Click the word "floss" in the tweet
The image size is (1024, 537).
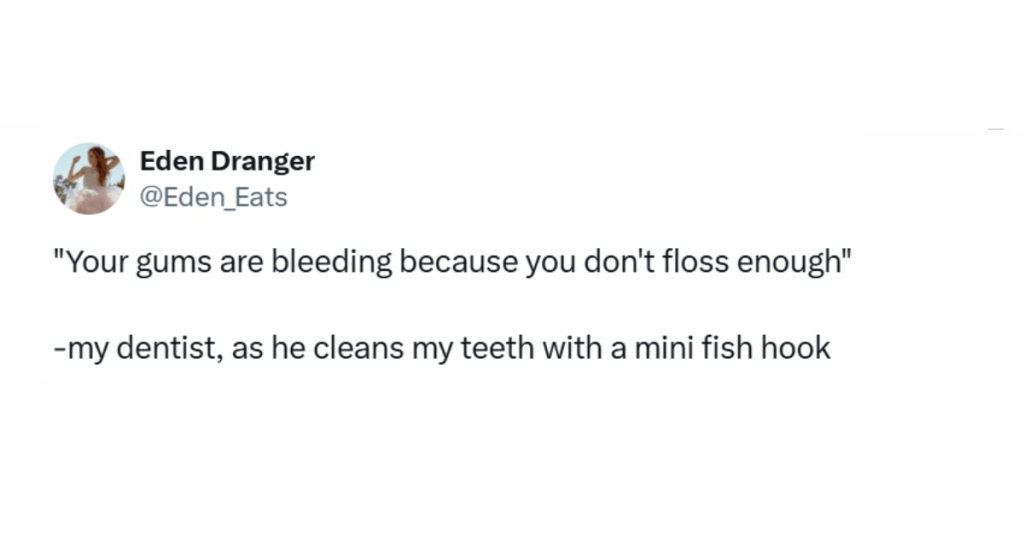pos(700,265)
